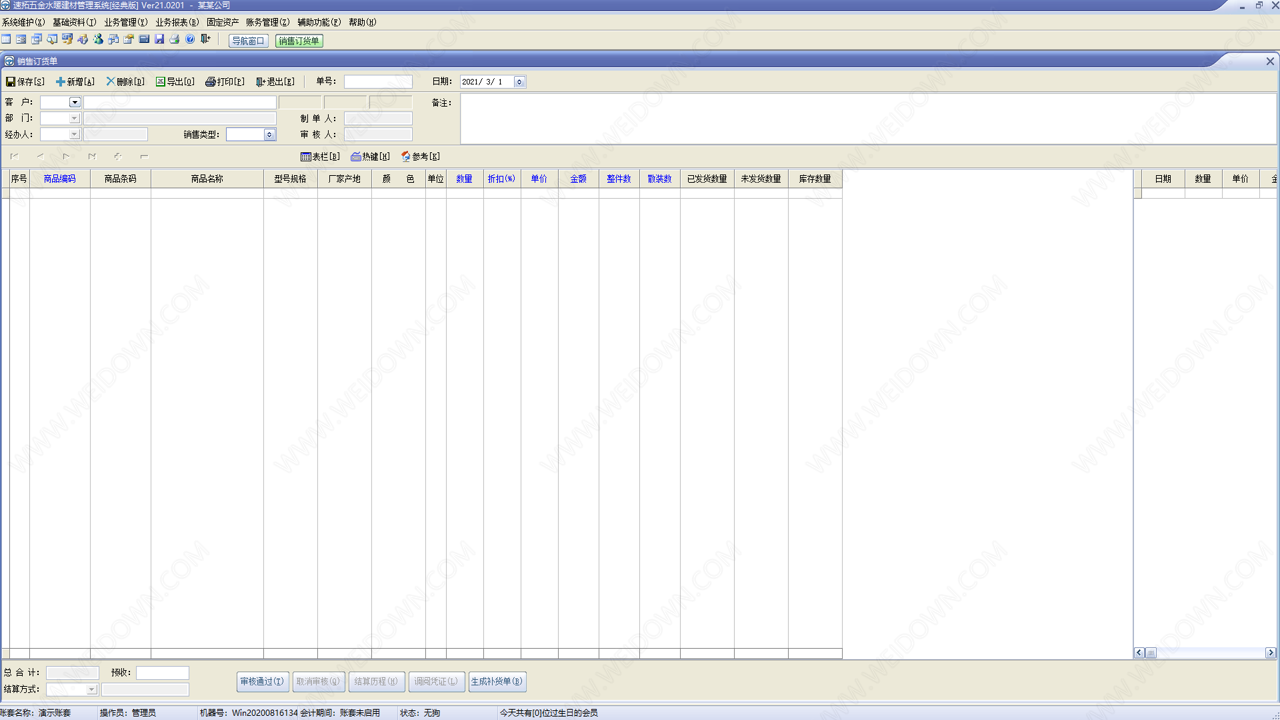The height and width of the screenshot is (720, 1280).
Task: Click the blue floppy disk toolbar icon
Action: (x=159, y=39)
